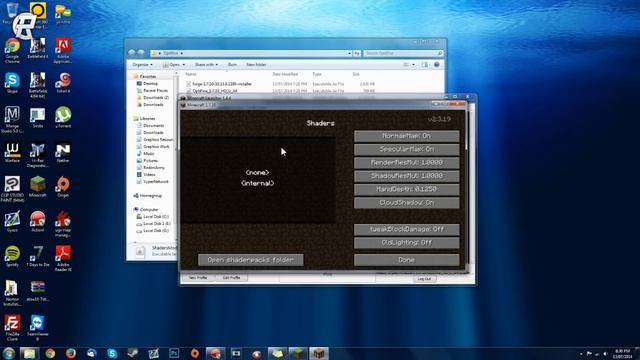Image resolution: width=640 pixels, height=360 pixels.
Task: Click Explorer Back arrow button
Action: [131, 53]
